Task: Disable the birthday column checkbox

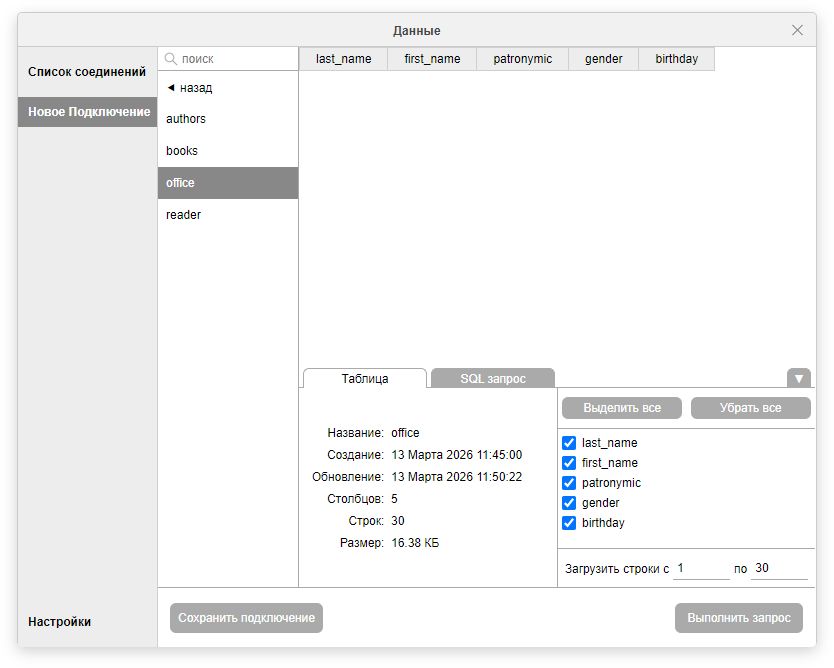Action: pos(569,523)
